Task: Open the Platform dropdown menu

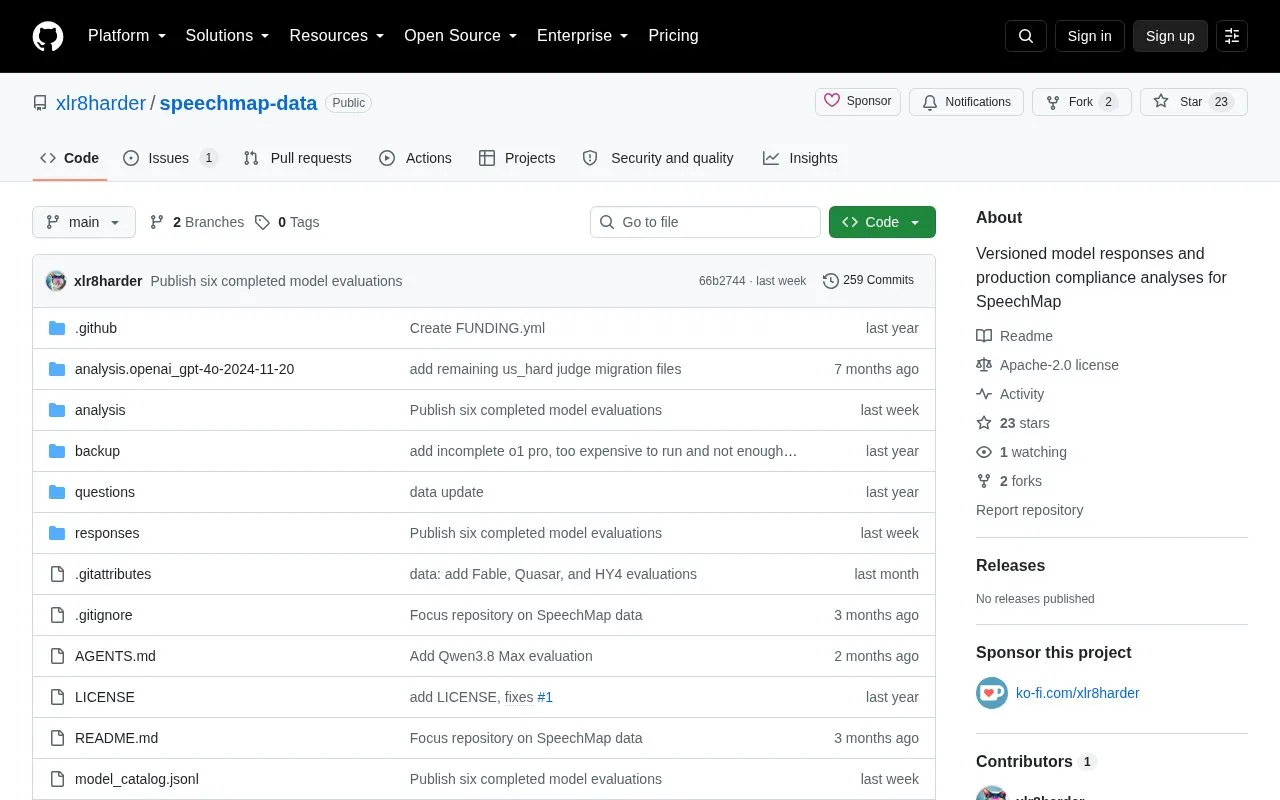Action: tap(127, 36)
